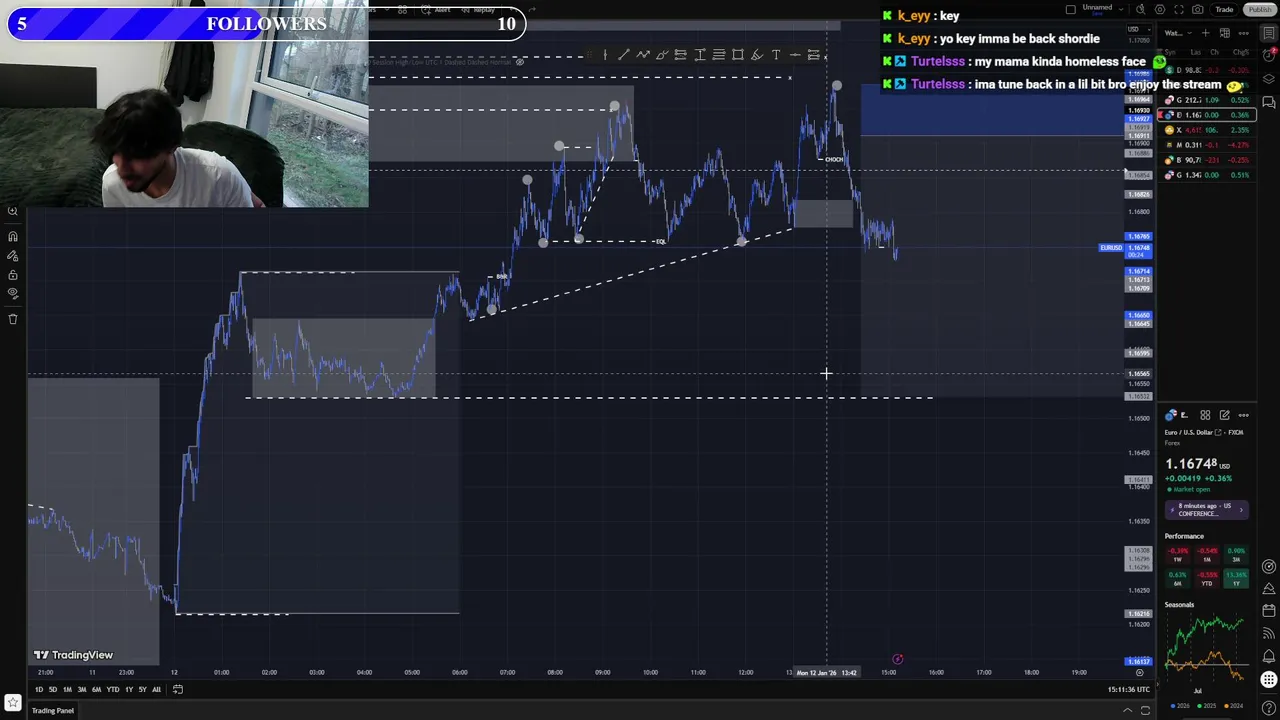Viewport: 1280px width, 720px height.
Task: Select watchlist row G 1.34 with 0.51%
Action: click(1207, 175)
